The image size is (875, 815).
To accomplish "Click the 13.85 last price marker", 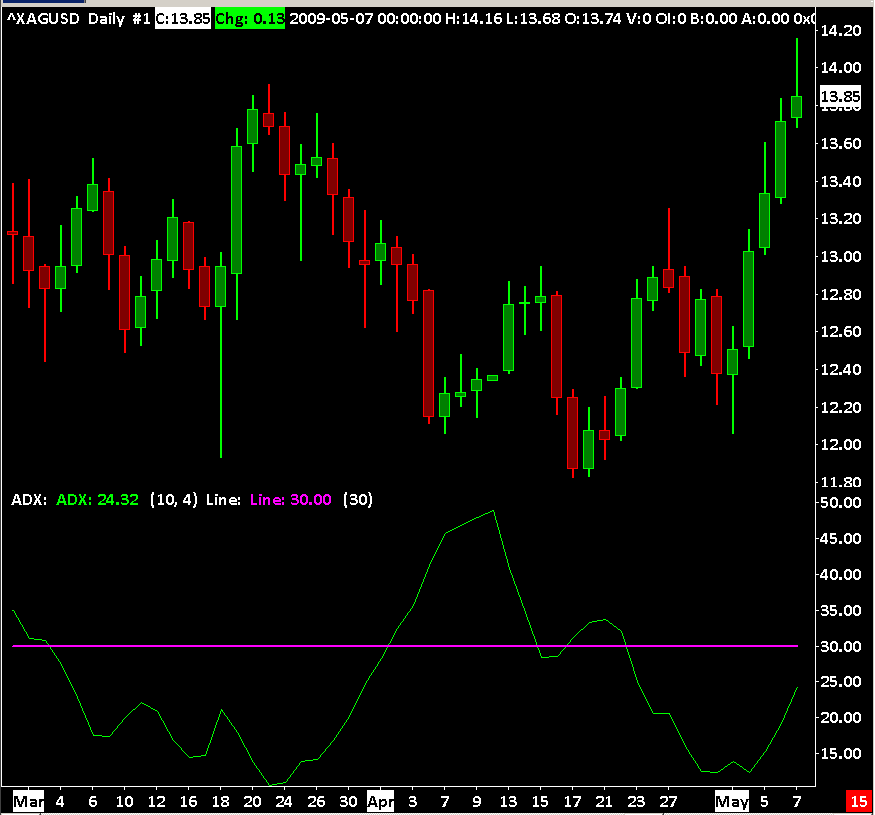I will point(840,97).
